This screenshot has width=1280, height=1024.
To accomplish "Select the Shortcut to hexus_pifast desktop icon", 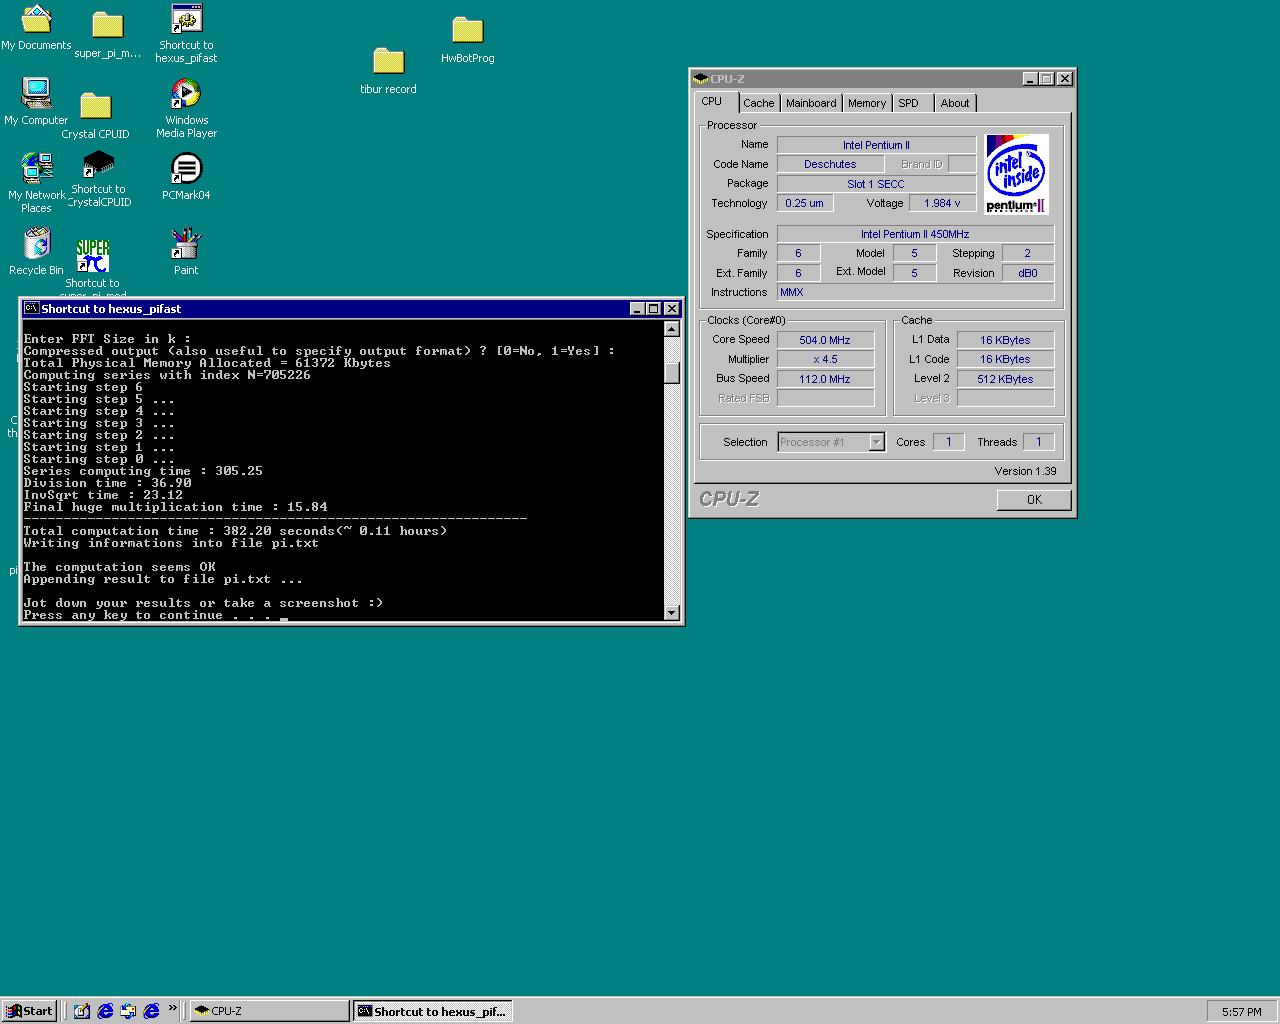I will 186,33.
